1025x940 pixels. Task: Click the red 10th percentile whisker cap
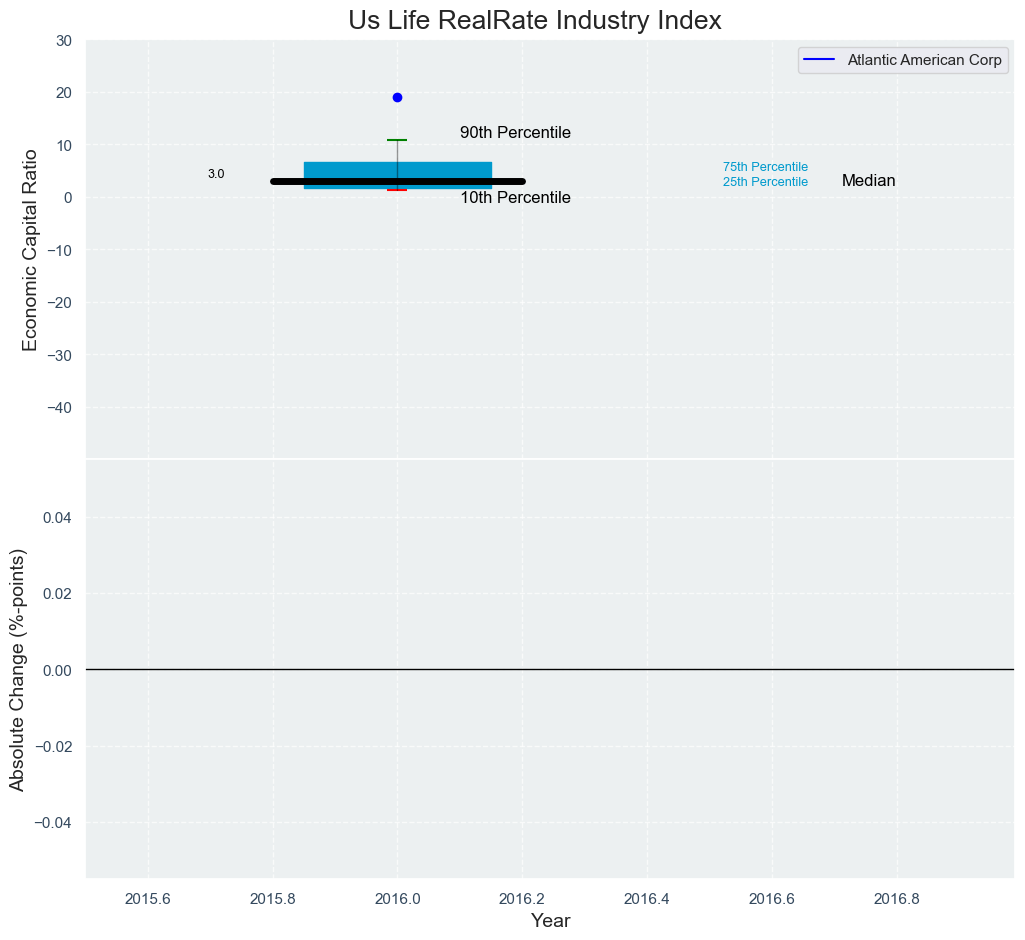pyautogui.click(x=397, y=190)
